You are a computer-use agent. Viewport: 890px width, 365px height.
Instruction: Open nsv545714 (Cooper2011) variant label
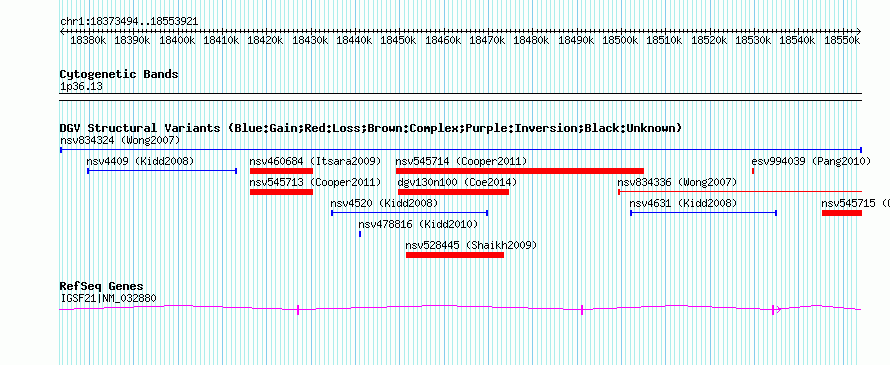(461, 161)
